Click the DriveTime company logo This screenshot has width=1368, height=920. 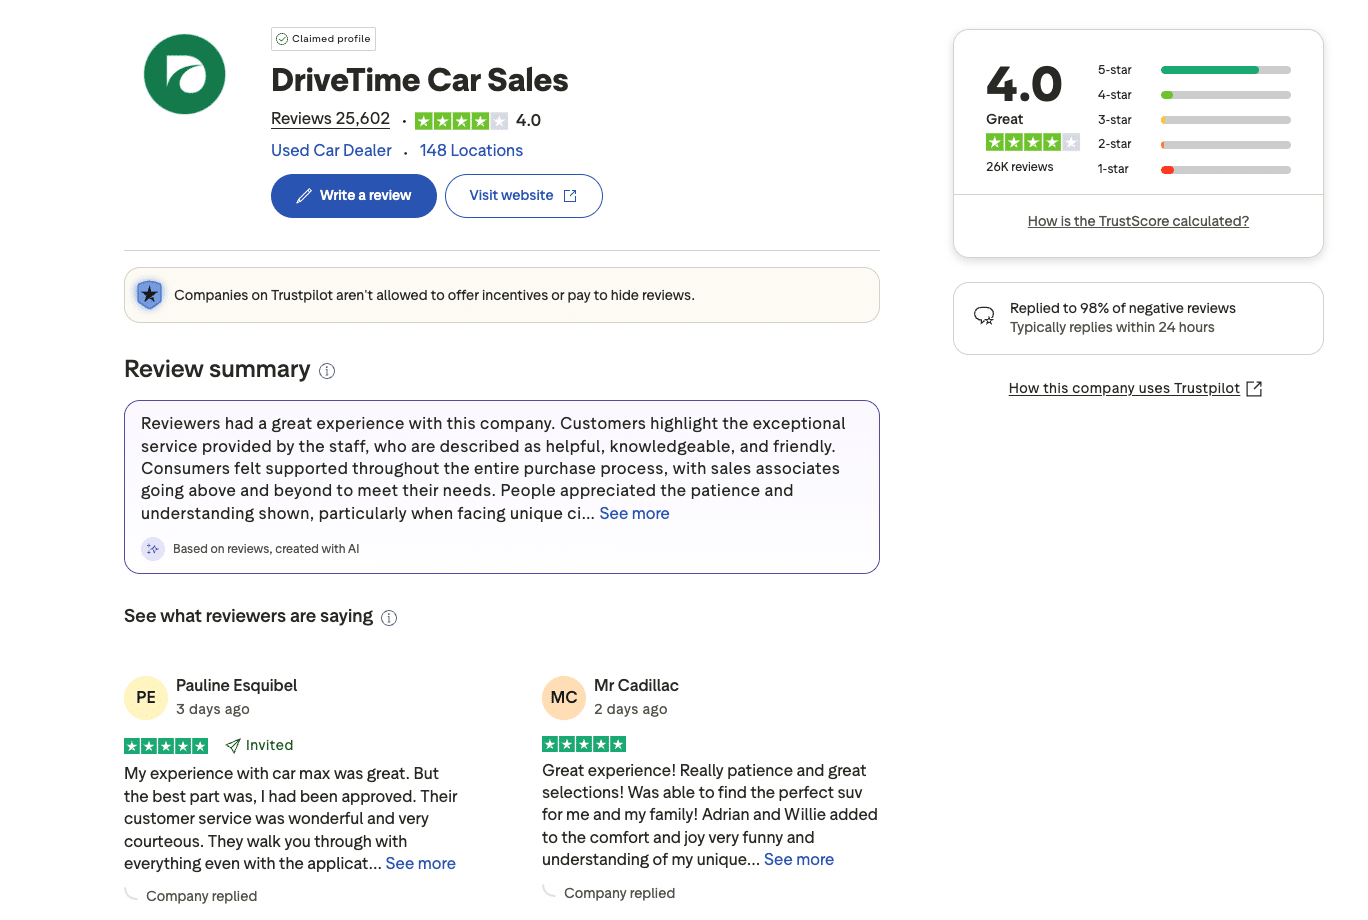[x=184, y=74]
